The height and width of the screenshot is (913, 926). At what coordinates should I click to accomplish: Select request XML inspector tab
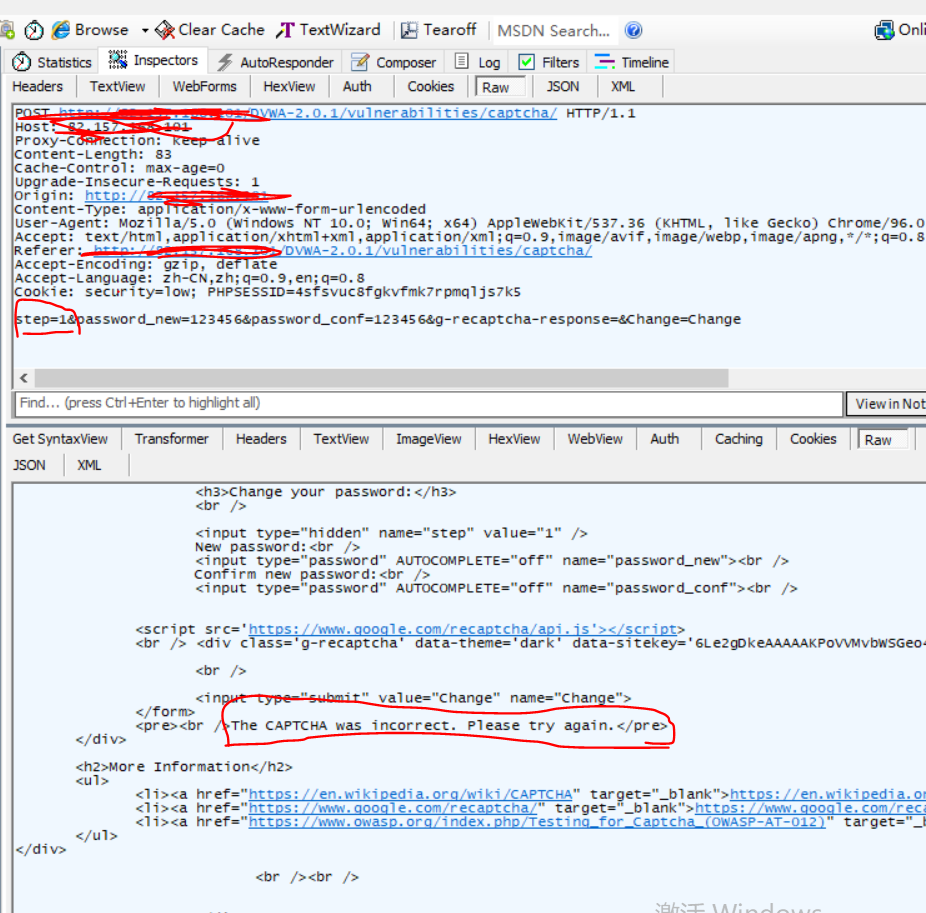[x=623, y=87]
